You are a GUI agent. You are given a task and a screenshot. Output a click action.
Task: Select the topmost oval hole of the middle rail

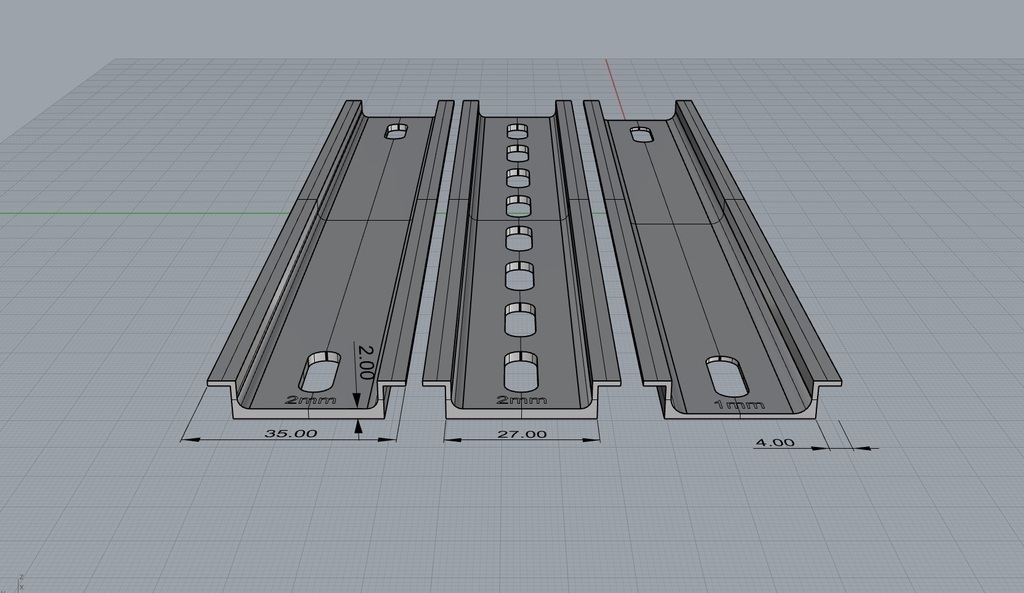pyautogui.click(x=517, y=130)
